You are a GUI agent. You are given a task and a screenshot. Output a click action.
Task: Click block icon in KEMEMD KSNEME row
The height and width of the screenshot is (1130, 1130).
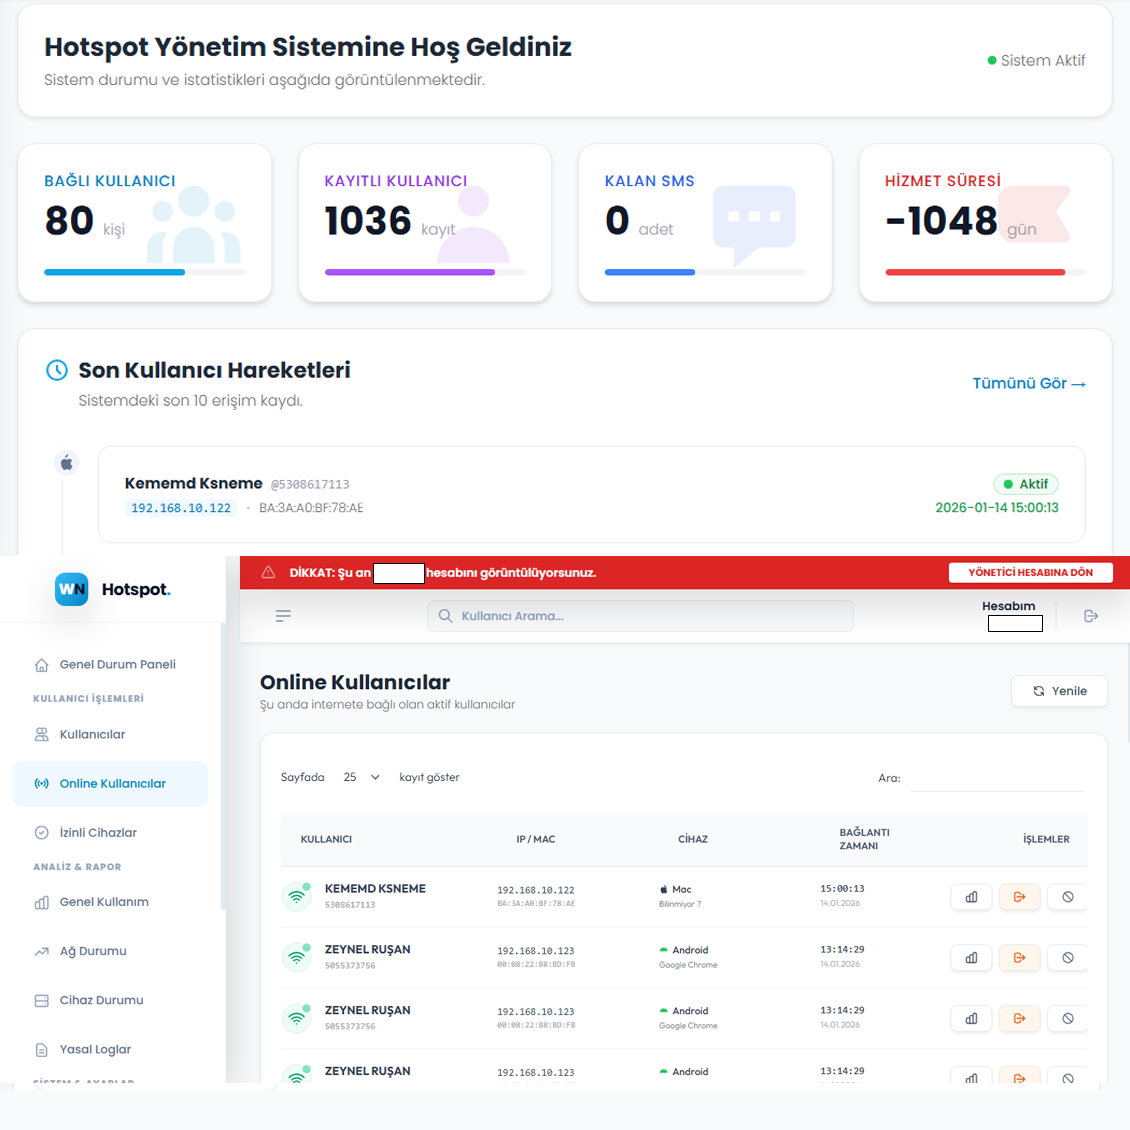coord(1067,897)
